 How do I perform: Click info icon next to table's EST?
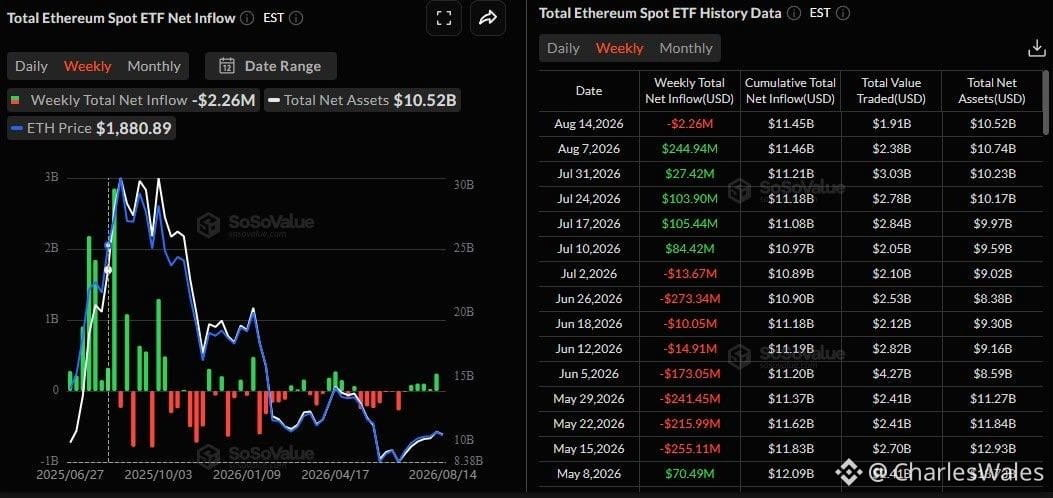pos(843,13)
